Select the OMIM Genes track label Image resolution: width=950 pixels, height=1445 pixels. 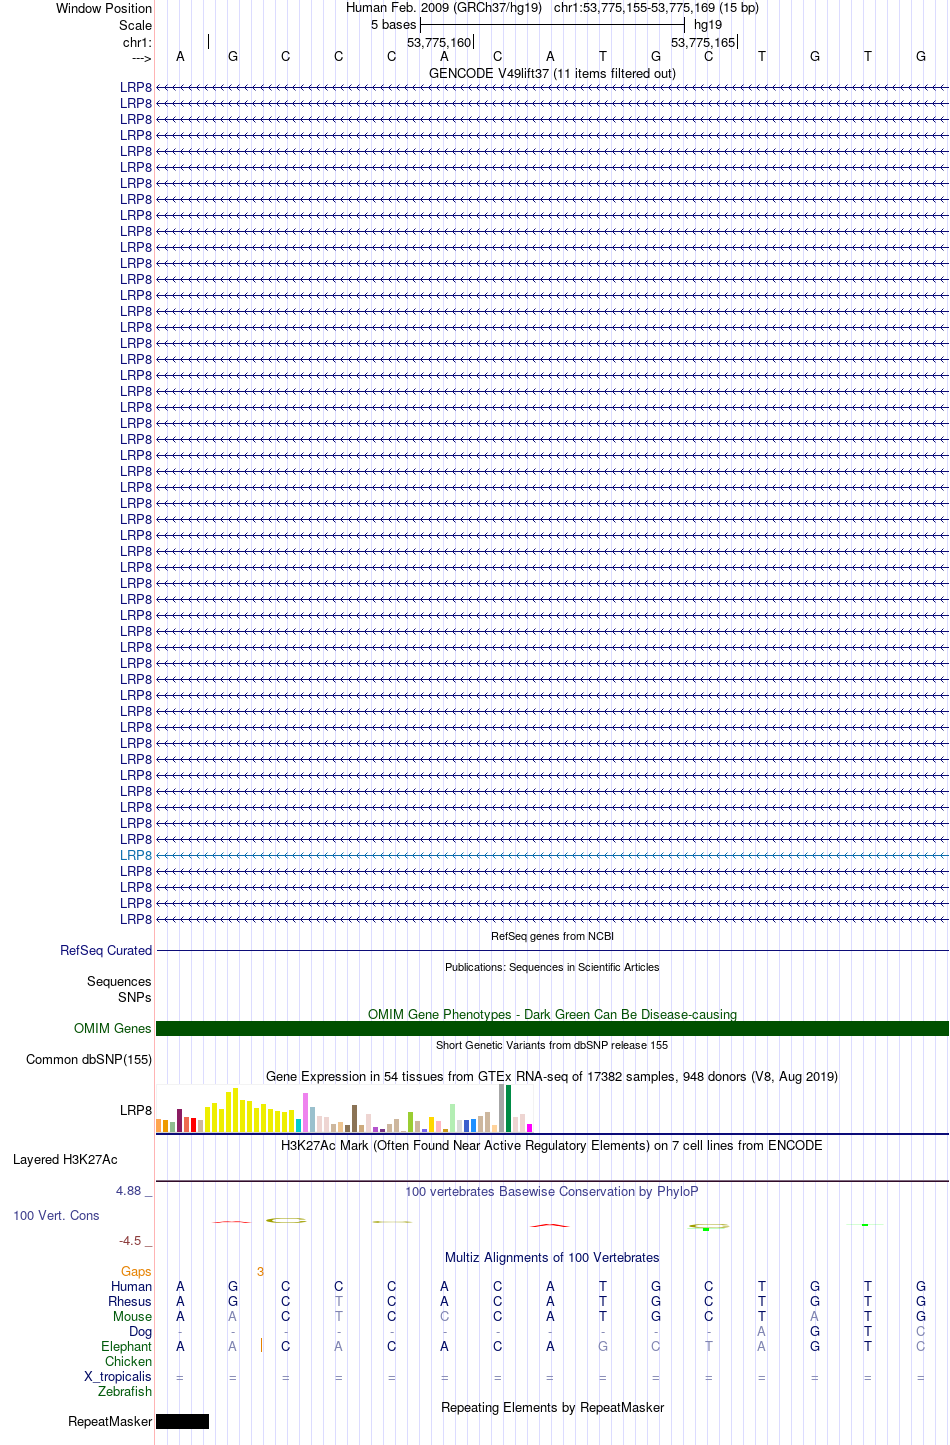coord(113,1029)
